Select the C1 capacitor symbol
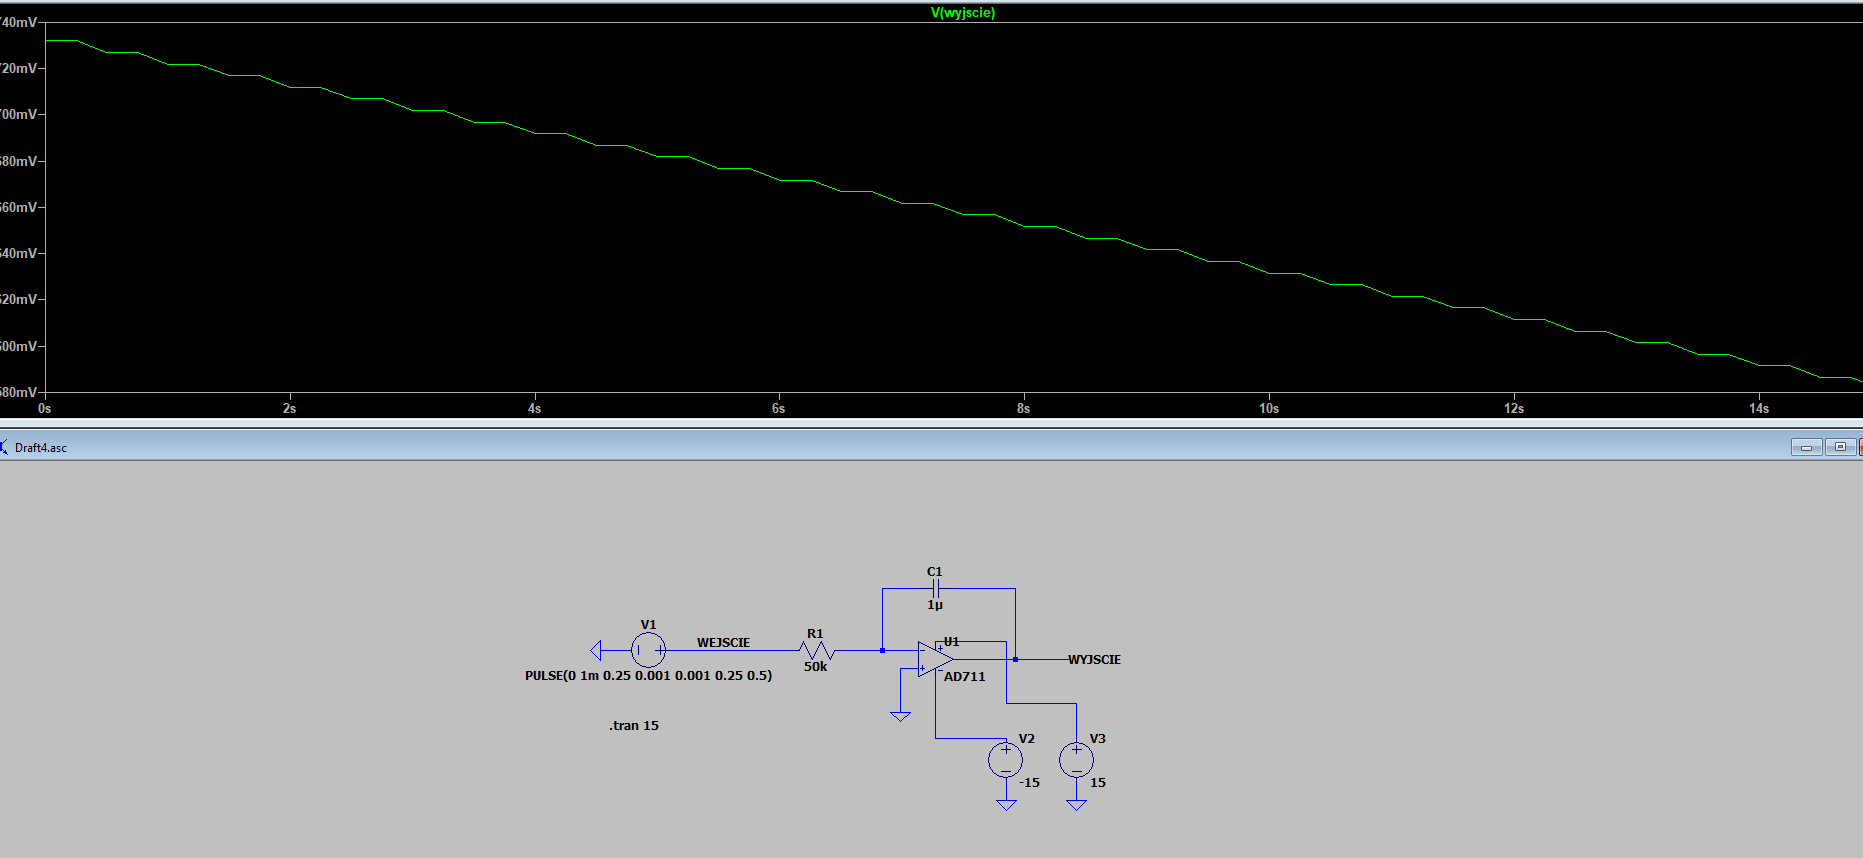1863x858 pixels. [935, 588]
